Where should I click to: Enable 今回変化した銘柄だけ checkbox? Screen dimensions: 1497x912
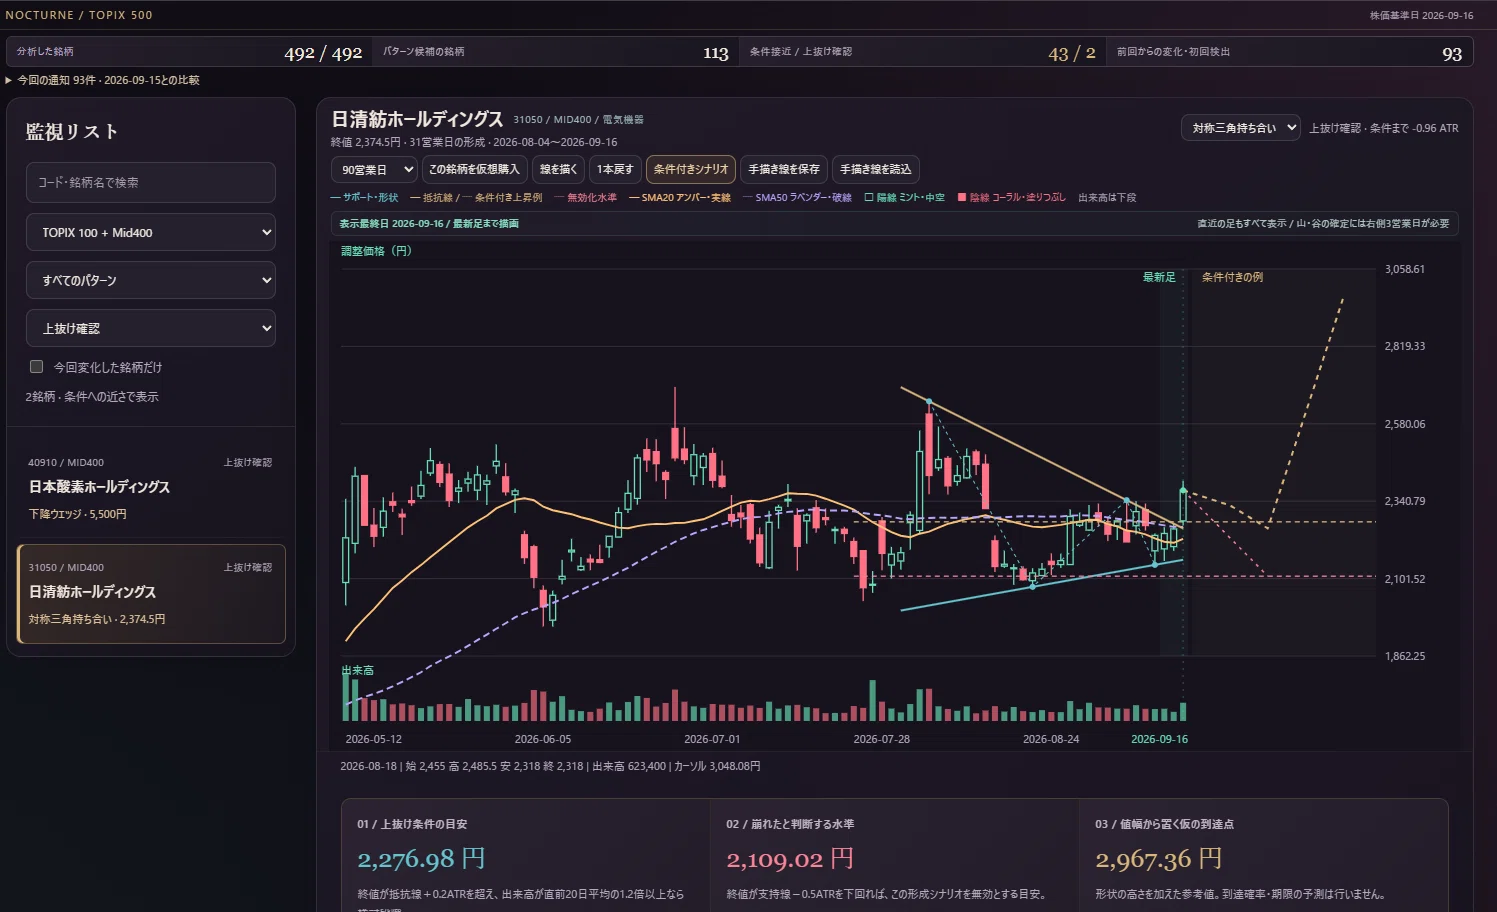click(x=37, y=367)
